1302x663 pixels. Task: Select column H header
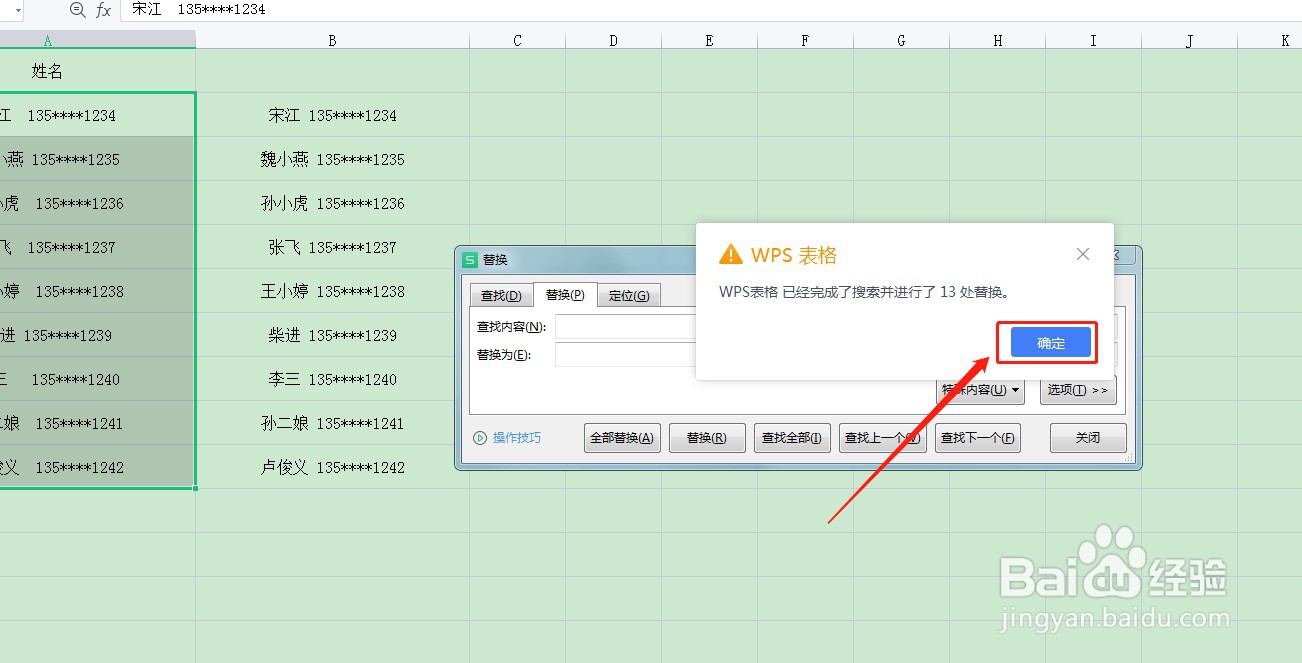coord(997,40)
